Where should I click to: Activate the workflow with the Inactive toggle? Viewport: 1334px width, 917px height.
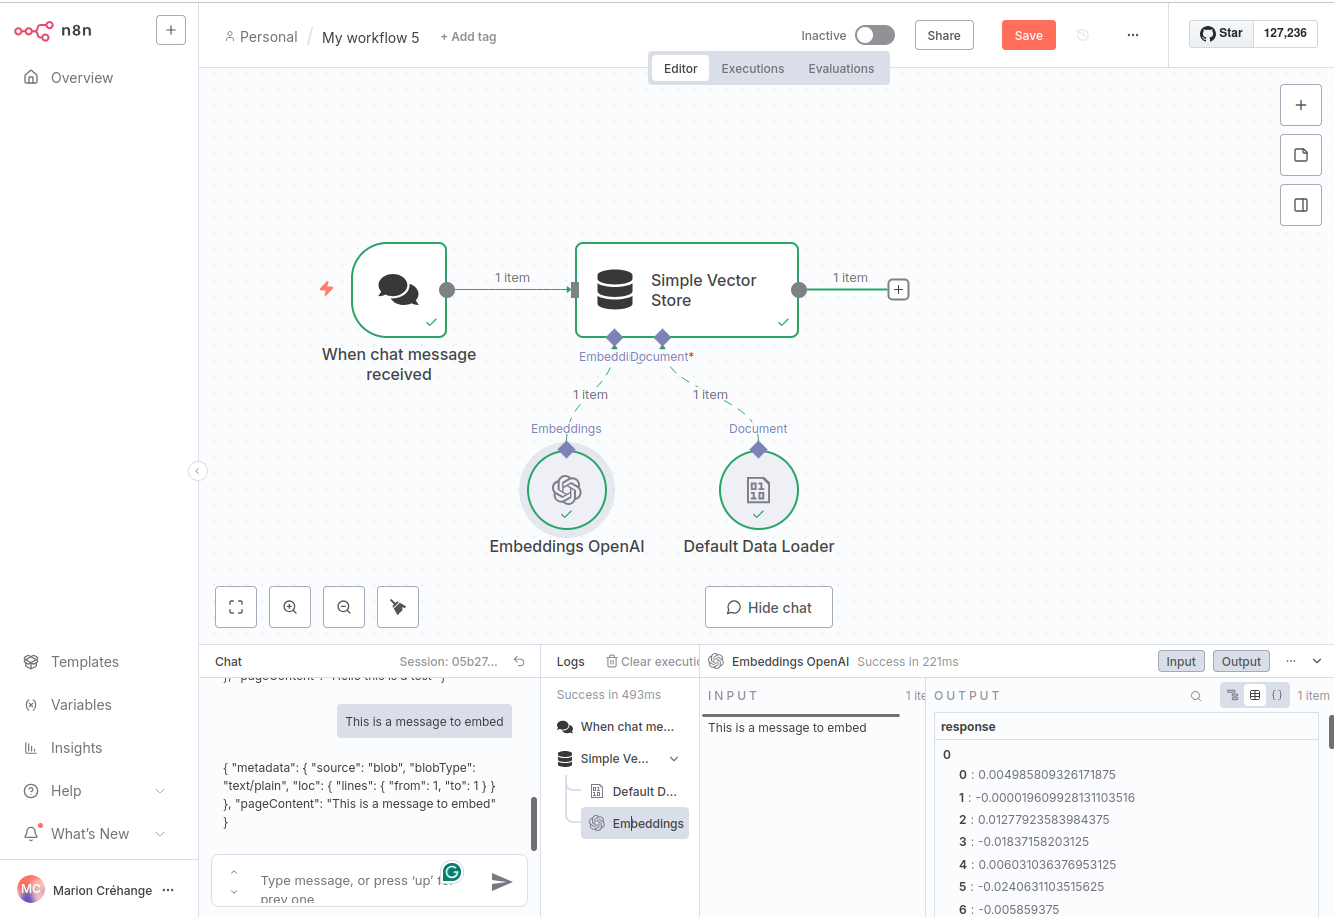(874, 34)
